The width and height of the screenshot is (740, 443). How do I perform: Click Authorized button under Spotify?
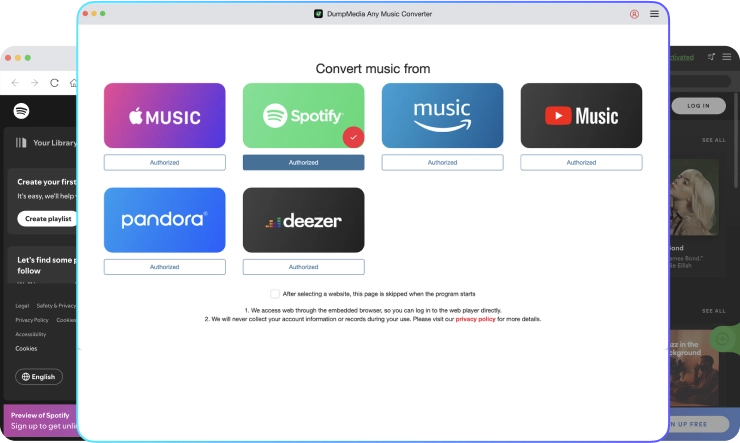(x=303, y=162)
